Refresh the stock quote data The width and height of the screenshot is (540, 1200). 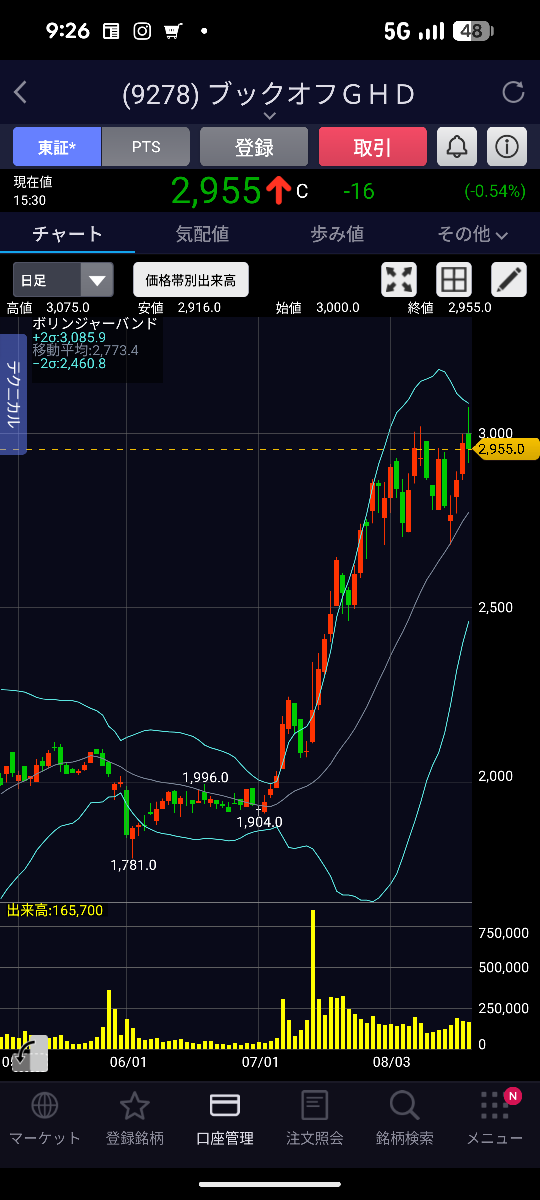(513, 93)
